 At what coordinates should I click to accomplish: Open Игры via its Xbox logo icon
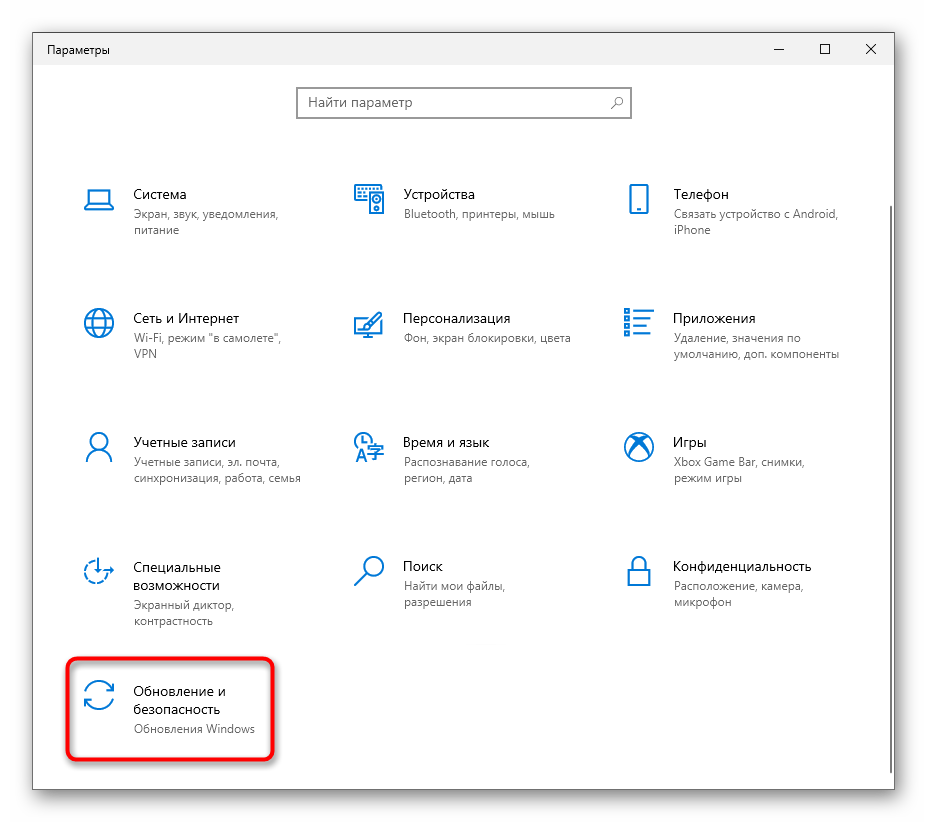[x=639, y=446]
